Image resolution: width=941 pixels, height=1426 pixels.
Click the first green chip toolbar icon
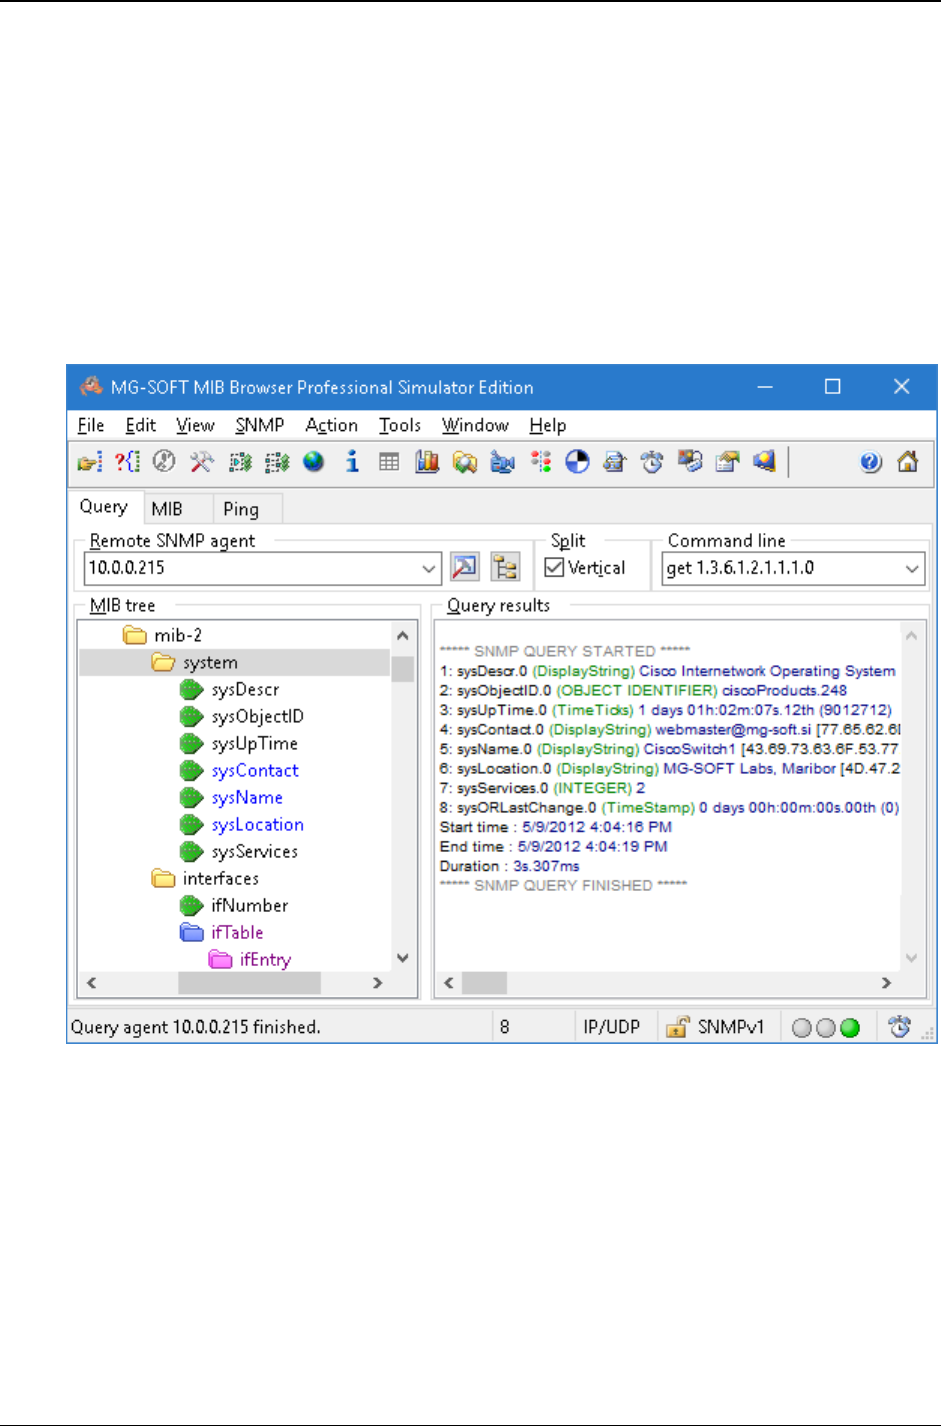coord(240,462)
